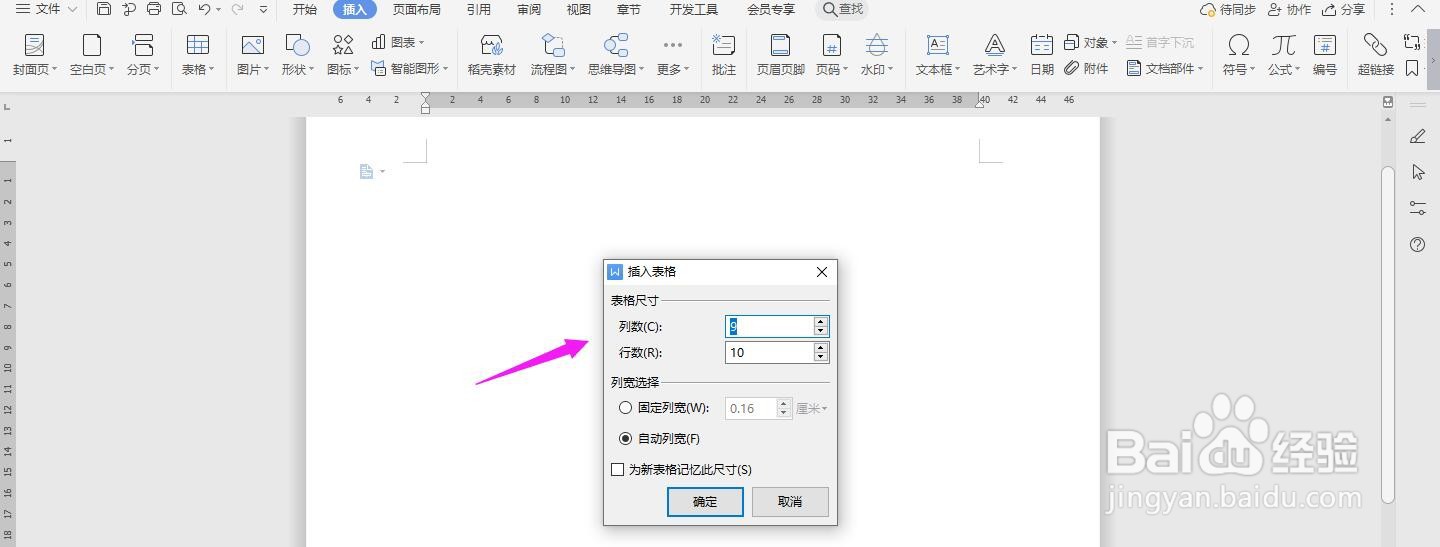
Task: Click the Flowchart (流程图) icon
Action: click(x=553, y=45)
